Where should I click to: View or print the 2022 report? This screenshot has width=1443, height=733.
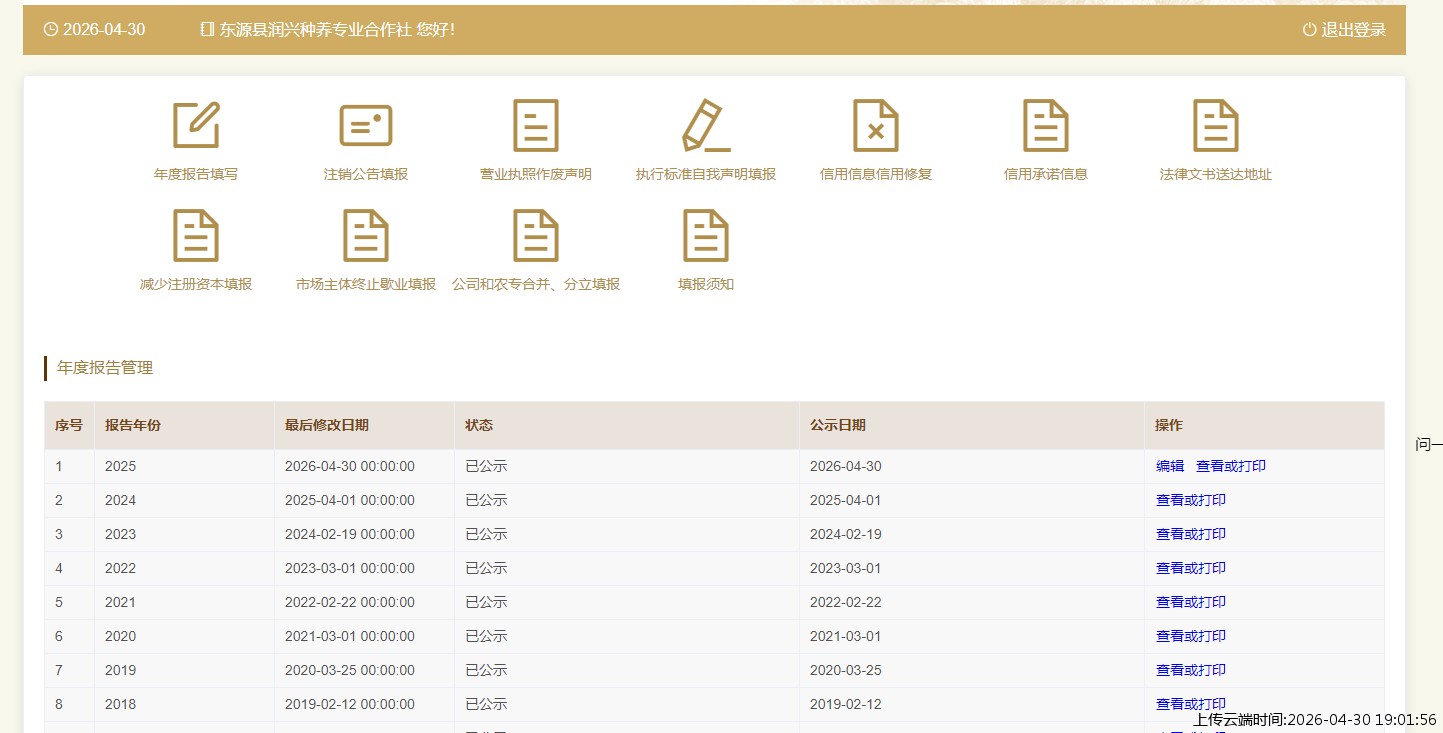click(x=1191, y=568)
